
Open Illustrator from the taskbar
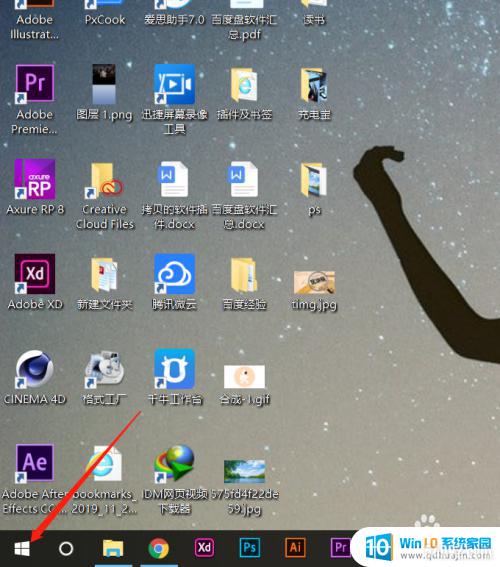295,548
